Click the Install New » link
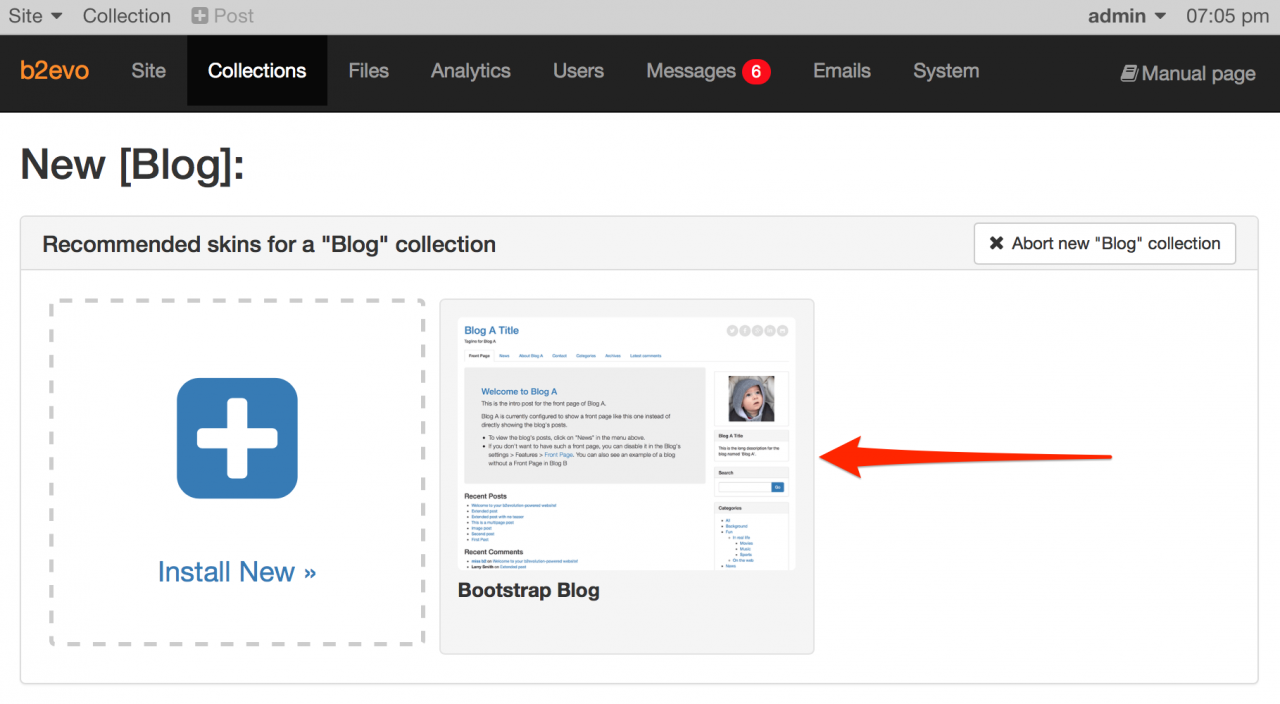Screen dimensions: 1280x704 point(237,572)
